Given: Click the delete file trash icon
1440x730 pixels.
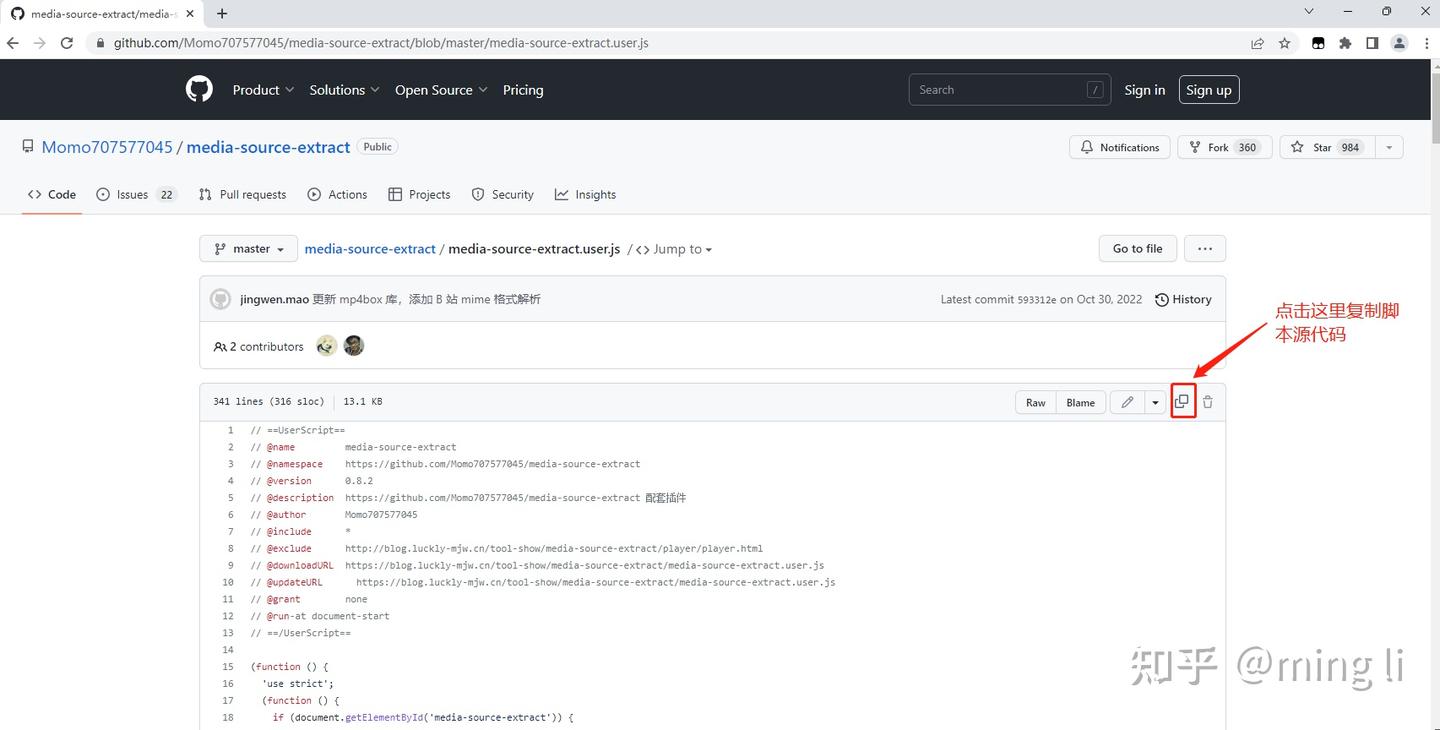Looking at the screenshot, I should click(1208, 402).
